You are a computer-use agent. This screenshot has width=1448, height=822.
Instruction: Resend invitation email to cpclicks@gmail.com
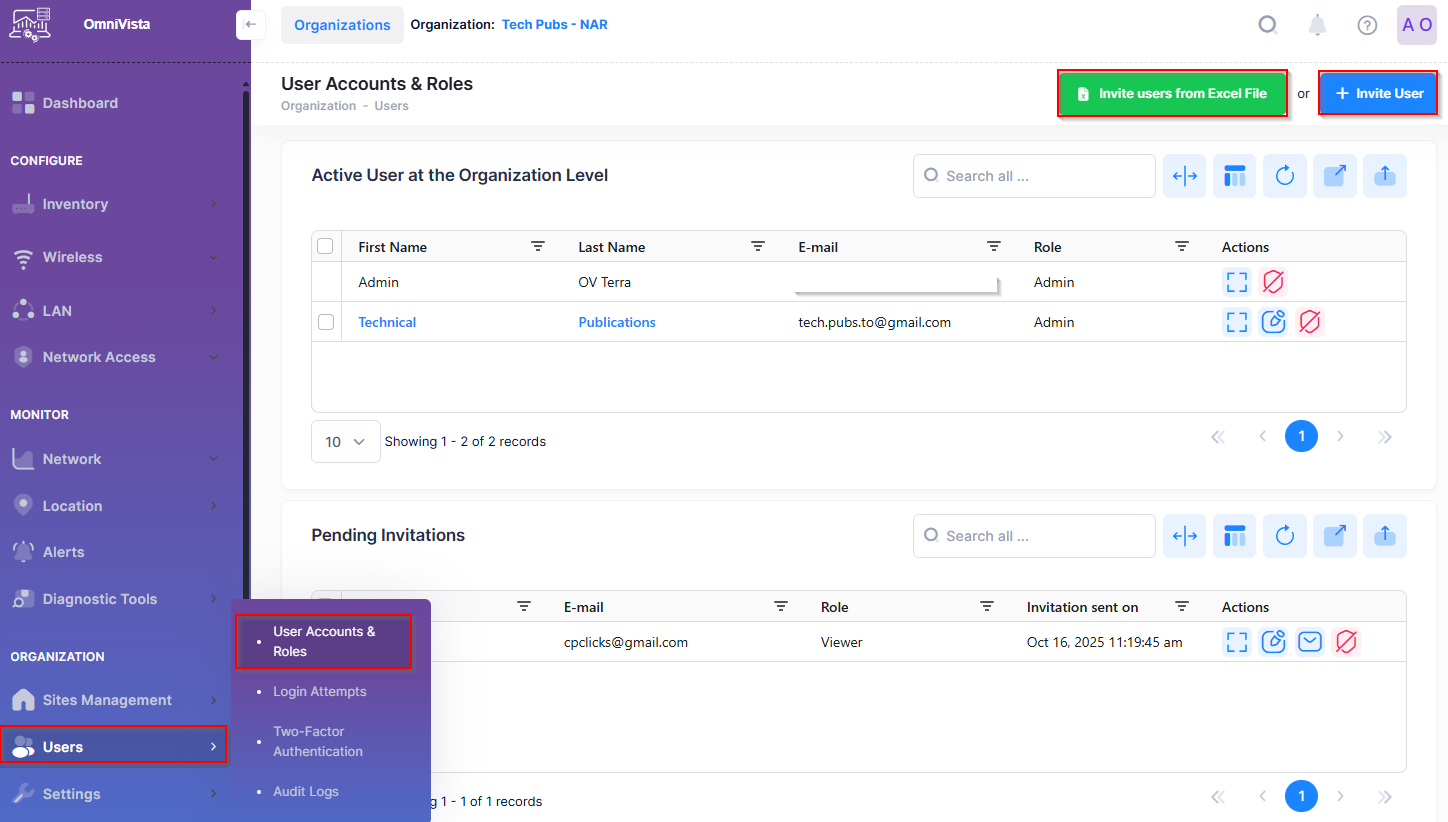coord(1310,642)
